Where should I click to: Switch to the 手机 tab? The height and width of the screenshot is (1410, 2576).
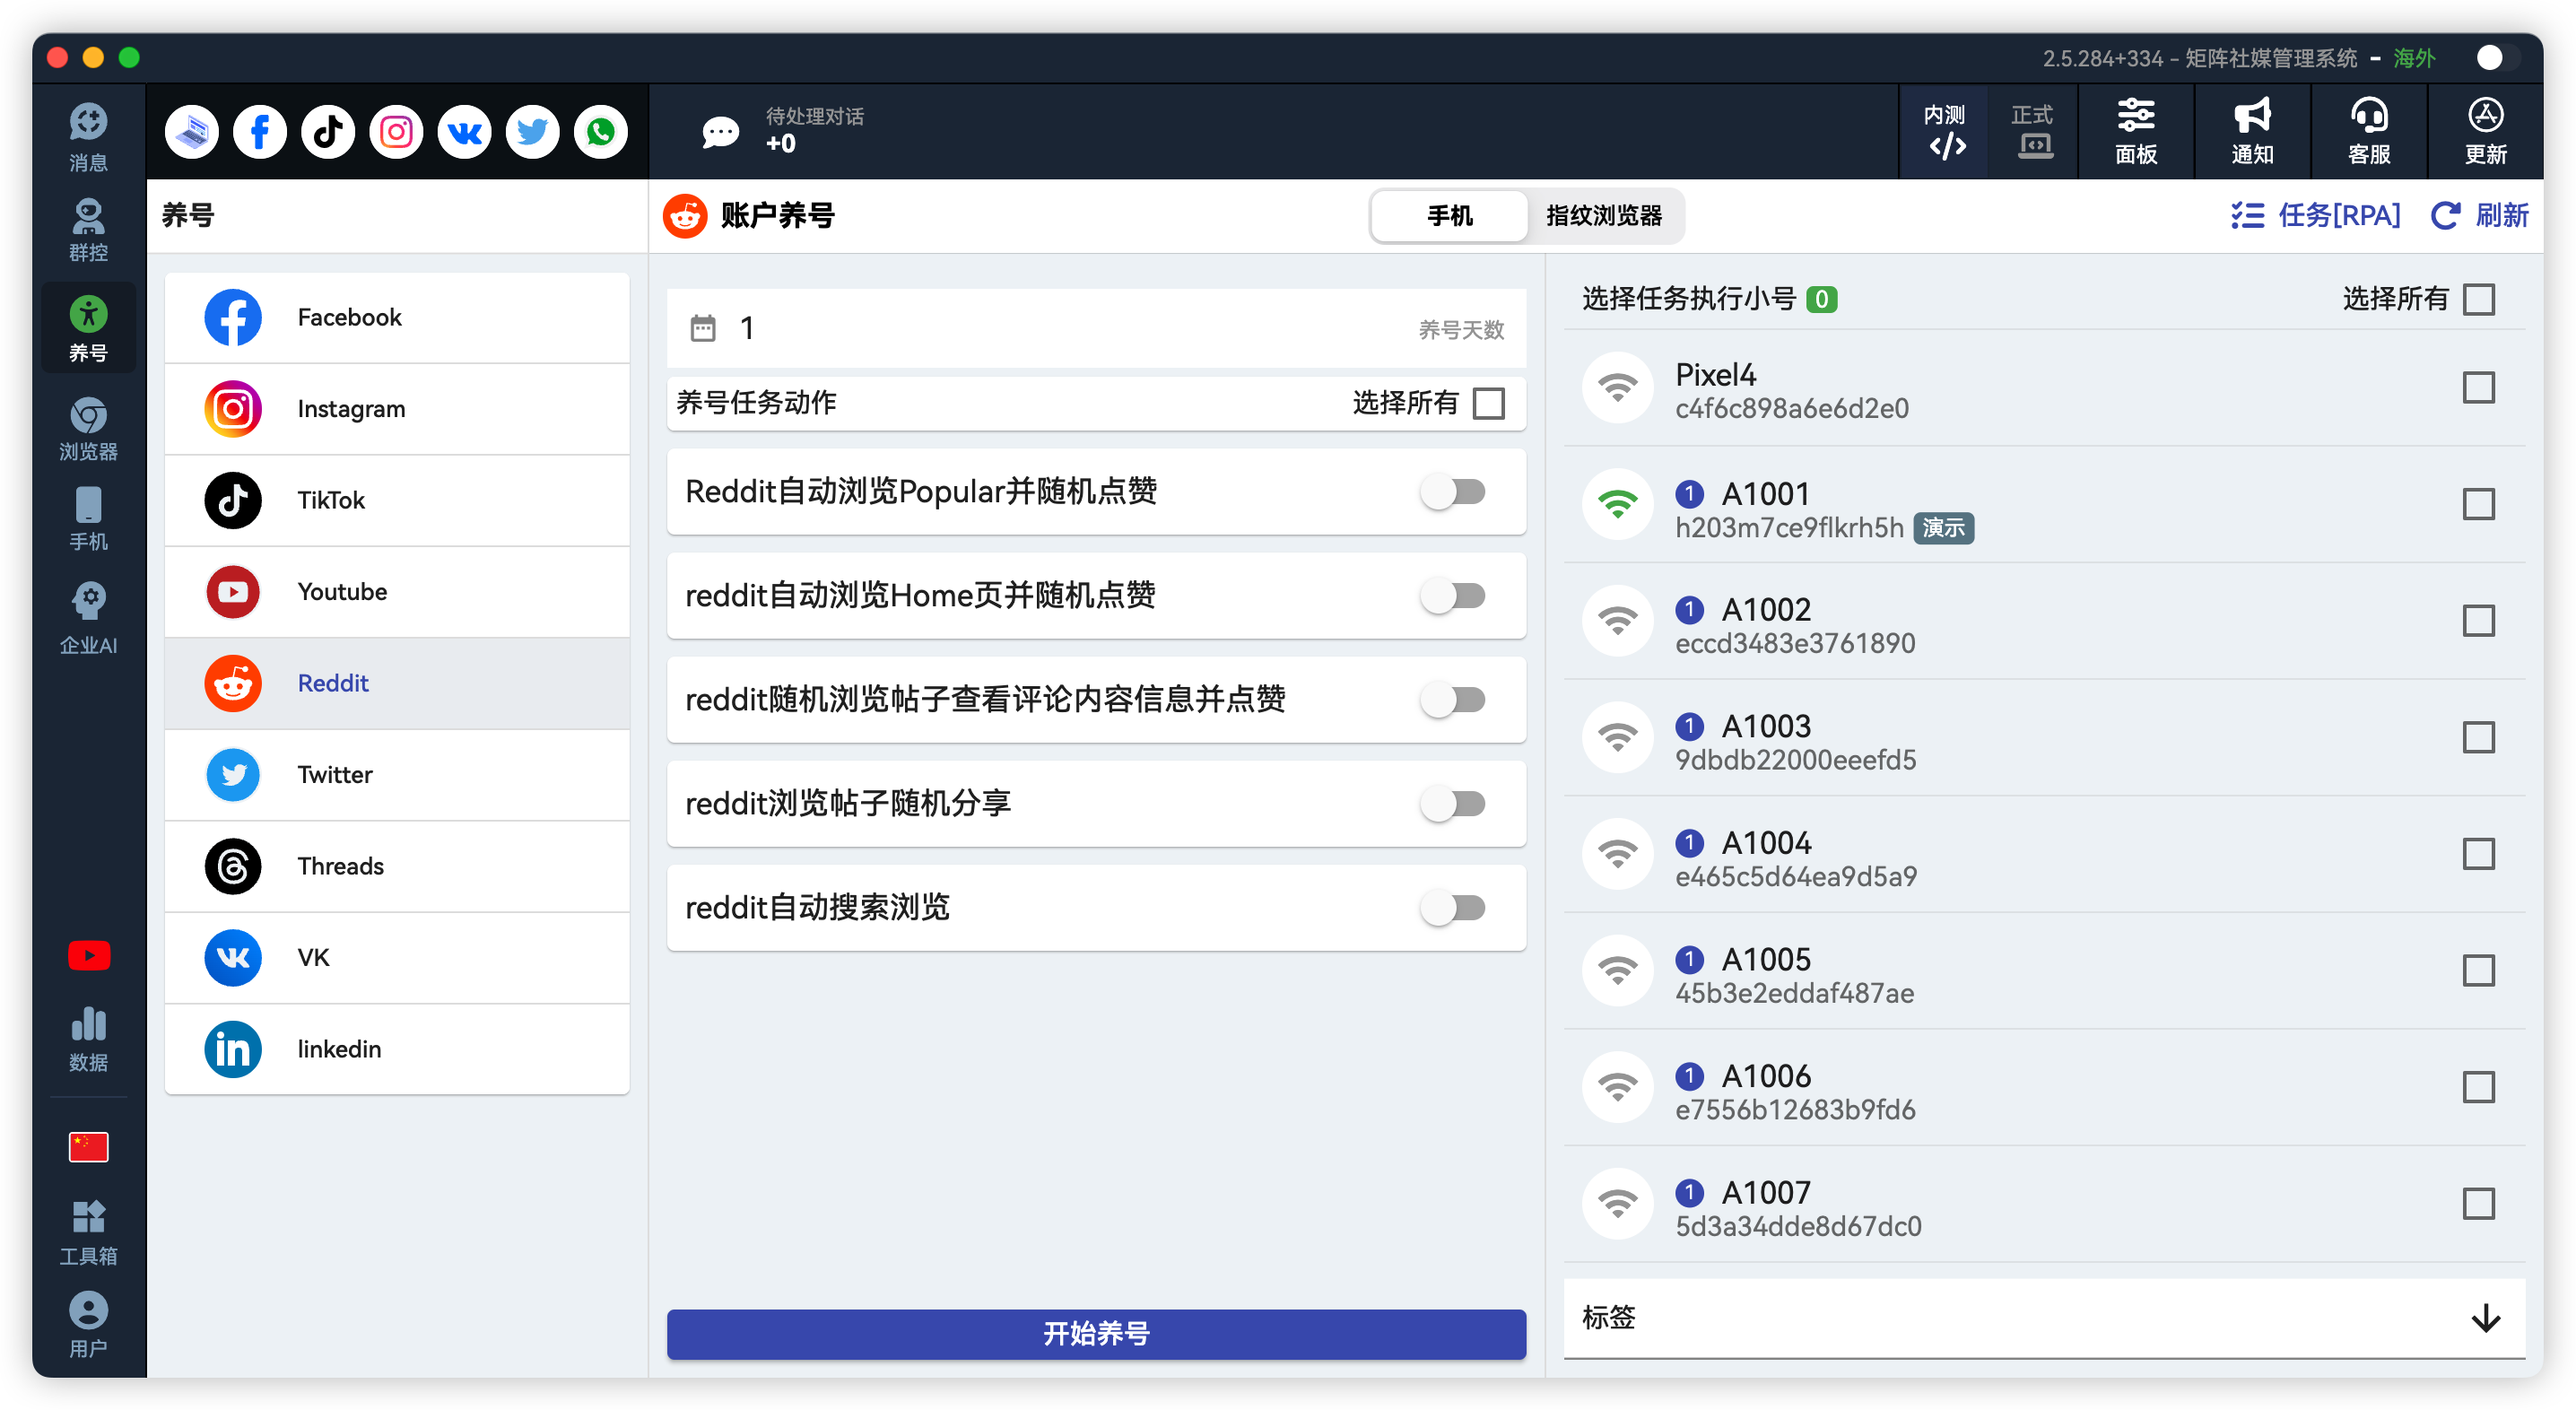tap(1449, 216)
